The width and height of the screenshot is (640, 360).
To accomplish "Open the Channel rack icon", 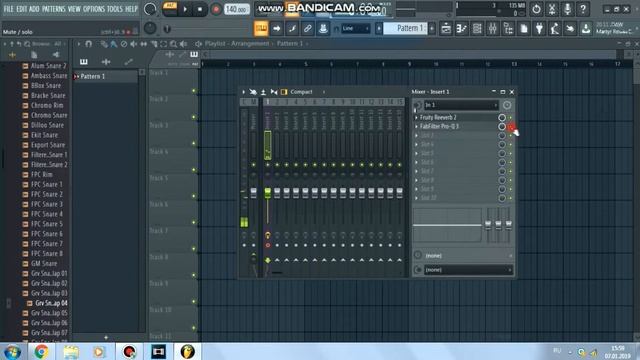I will point(477,28).
